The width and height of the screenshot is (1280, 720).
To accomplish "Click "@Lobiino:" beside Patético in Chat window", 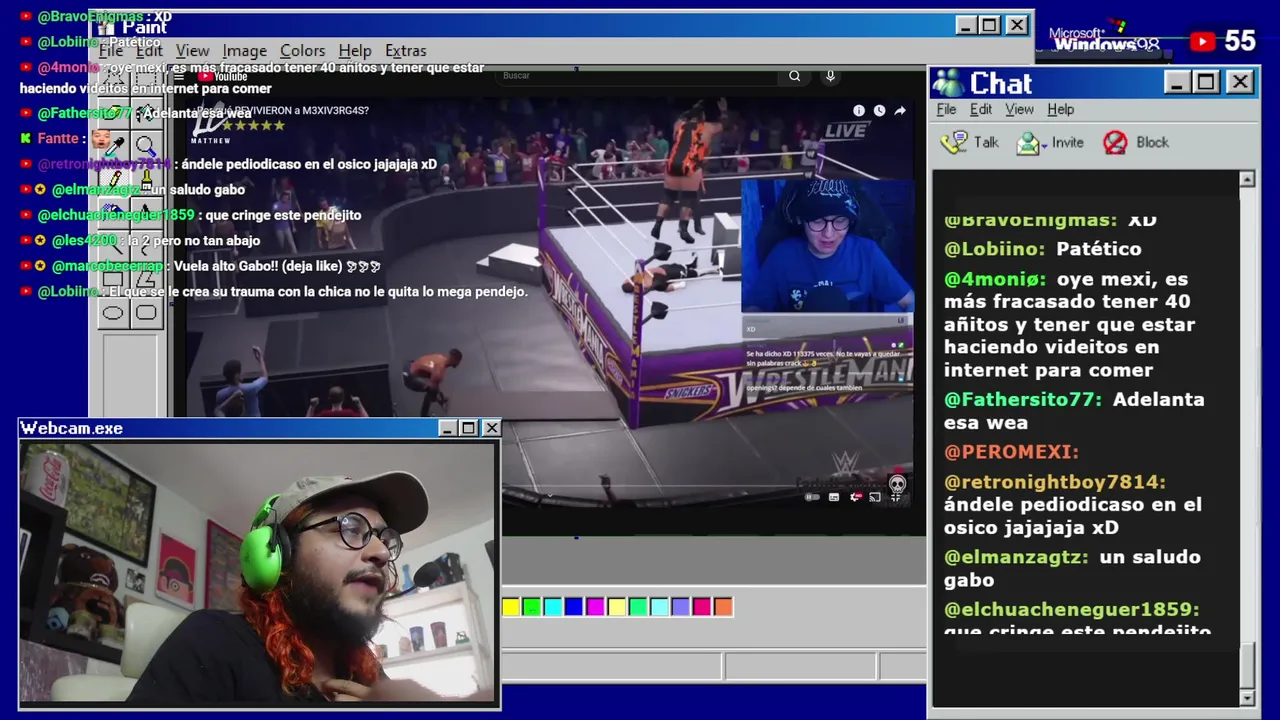I will tap(995, 249).
